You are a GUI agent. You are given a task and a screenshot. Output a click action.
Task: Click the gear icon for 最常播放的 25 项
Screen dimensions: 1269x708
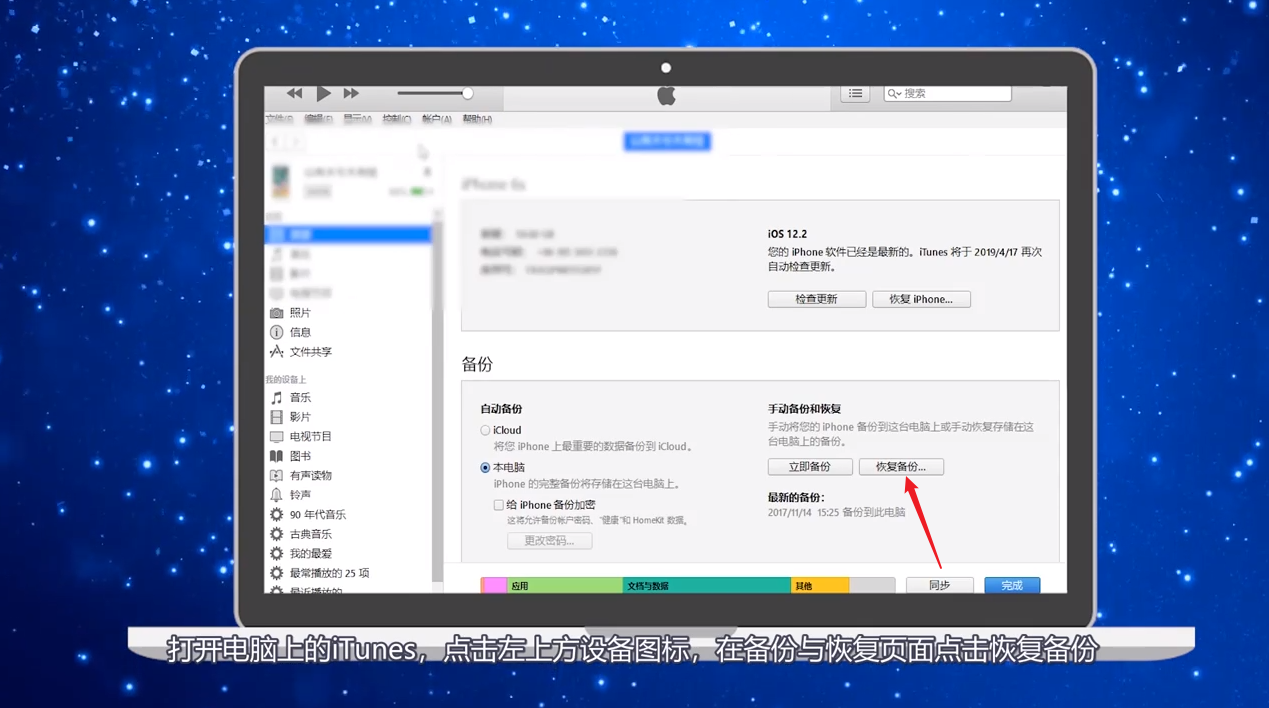(x=277, y=573)
